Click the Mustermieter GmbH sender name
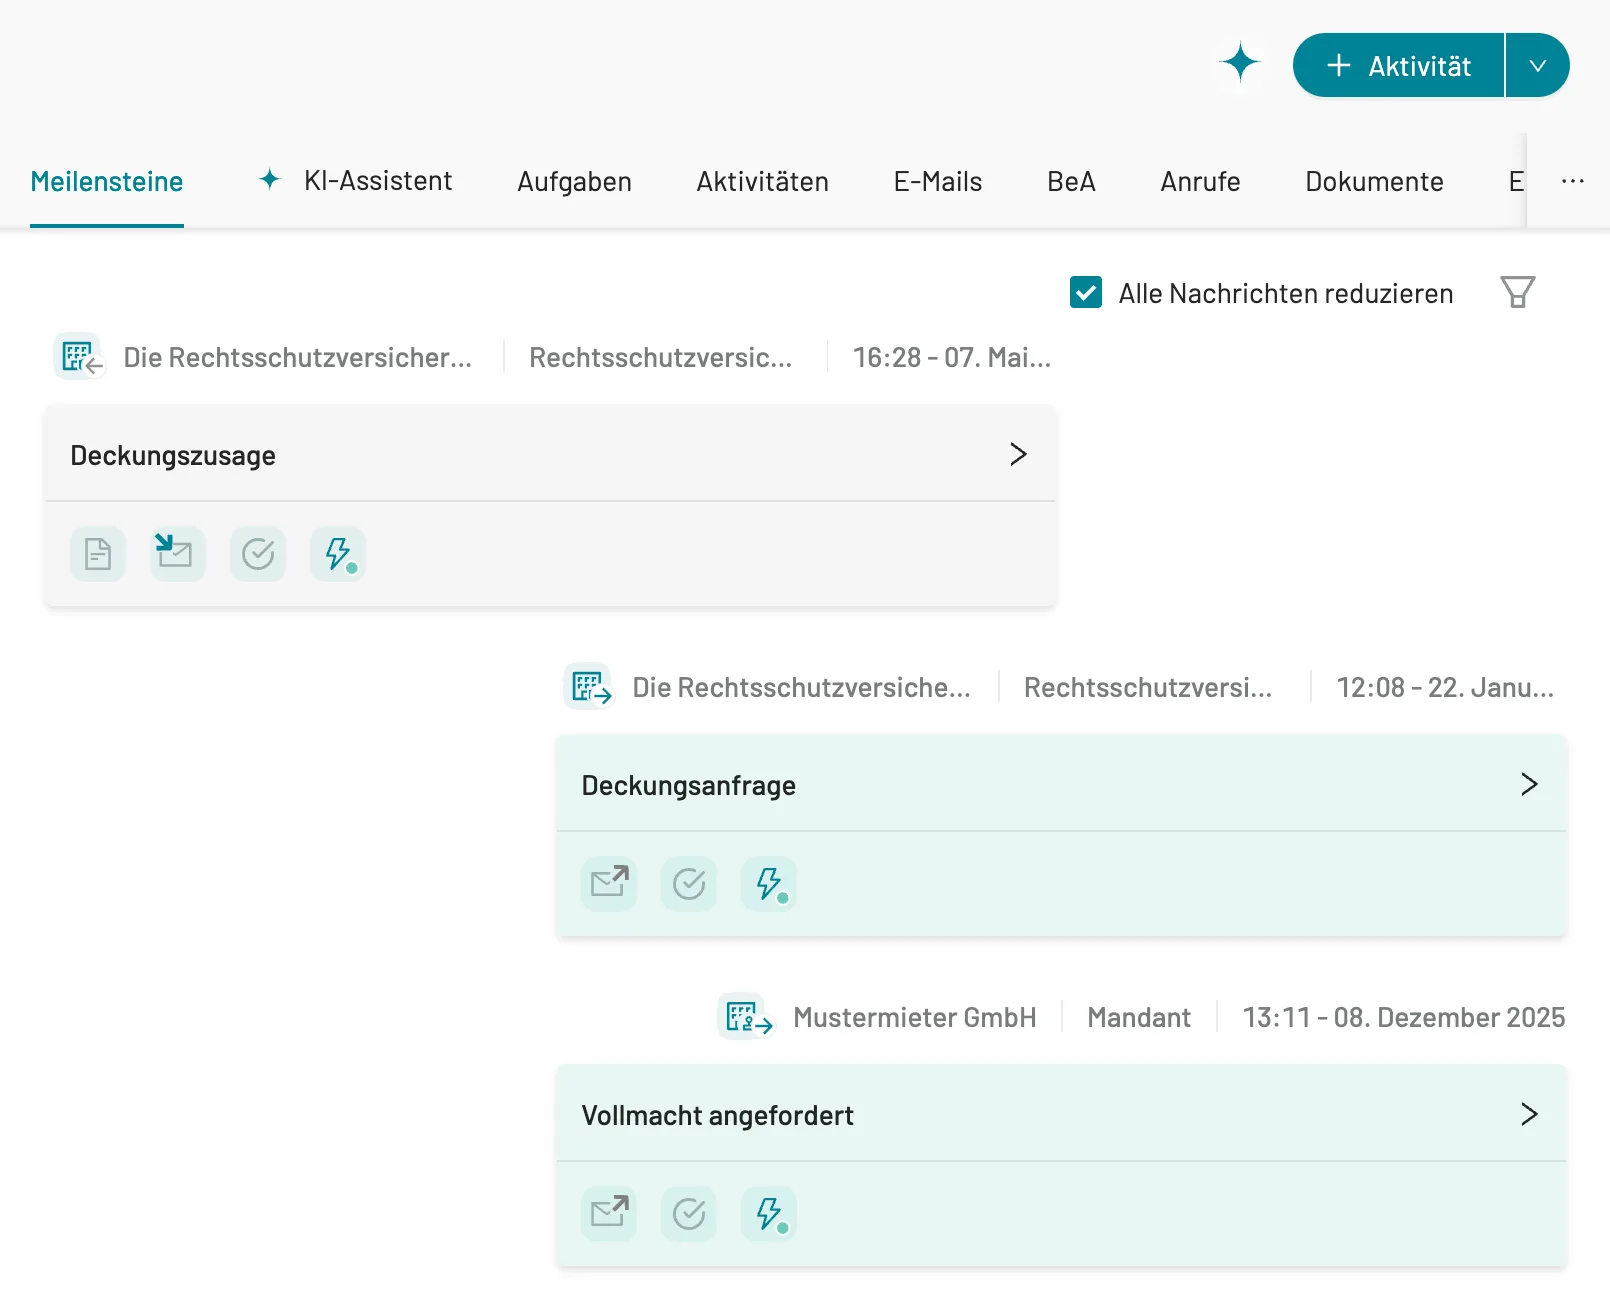The image size is (1610, 1292). [x=915, y=1017]
